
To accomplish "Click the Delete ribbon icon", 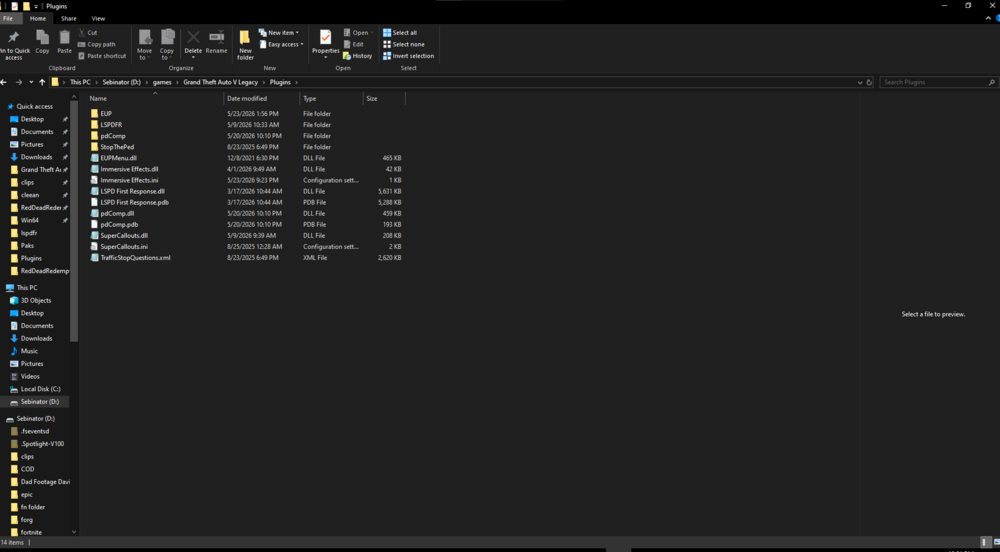I will click(x=193, y=38).
